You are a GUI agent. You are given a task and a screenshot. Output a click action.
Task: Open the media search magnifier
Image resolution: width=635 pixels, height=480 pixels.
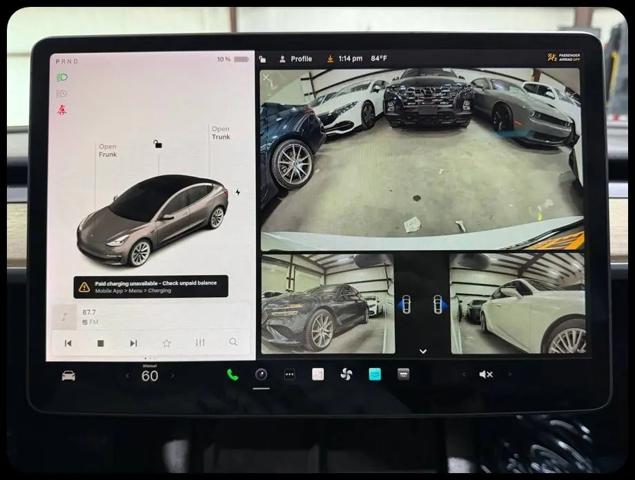[233, 342]
